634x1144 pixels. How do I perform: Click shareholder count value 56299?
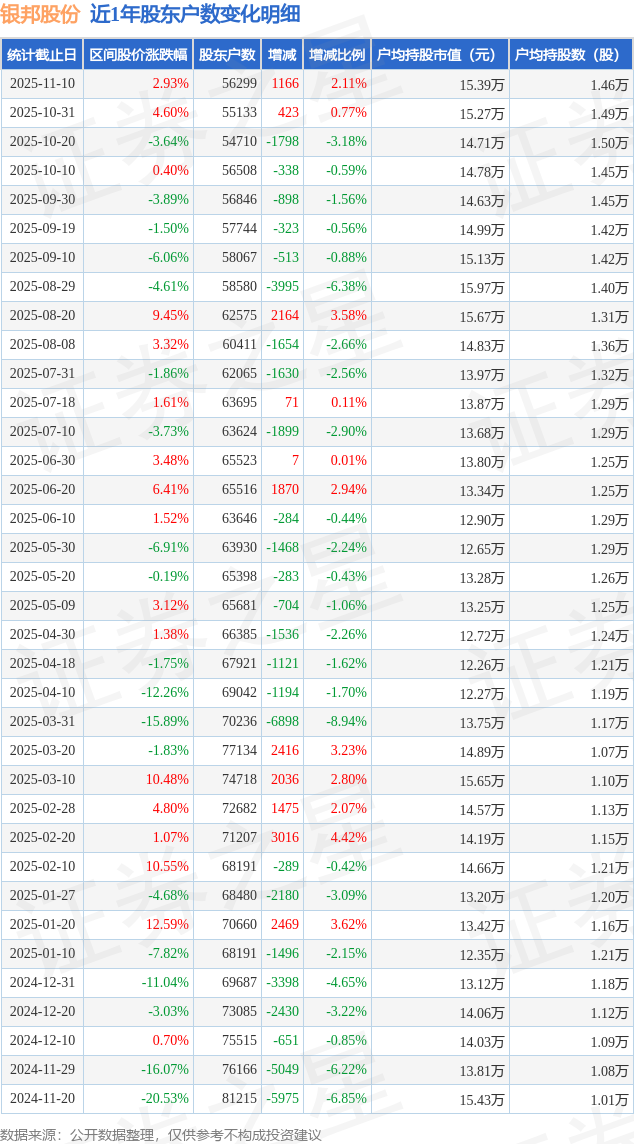click(x=239, y=84)
